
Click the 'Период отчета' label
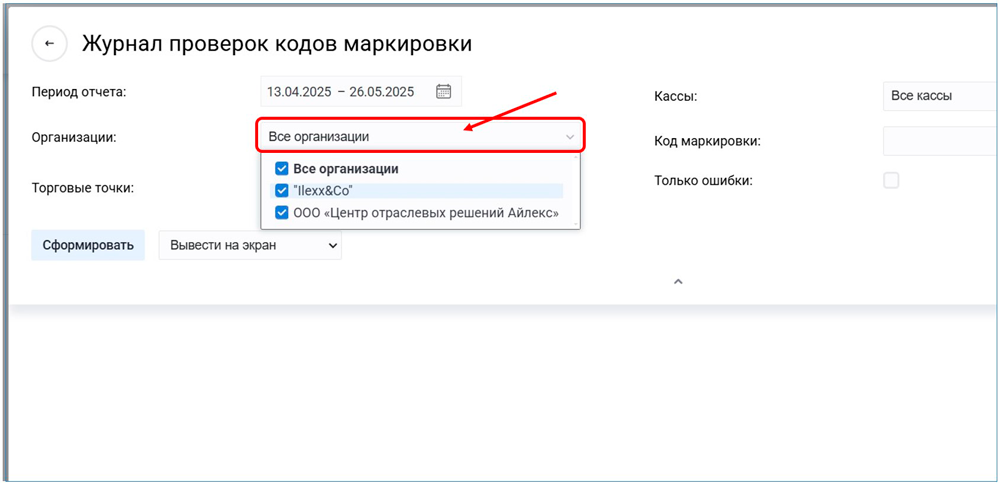pos(79,92)
